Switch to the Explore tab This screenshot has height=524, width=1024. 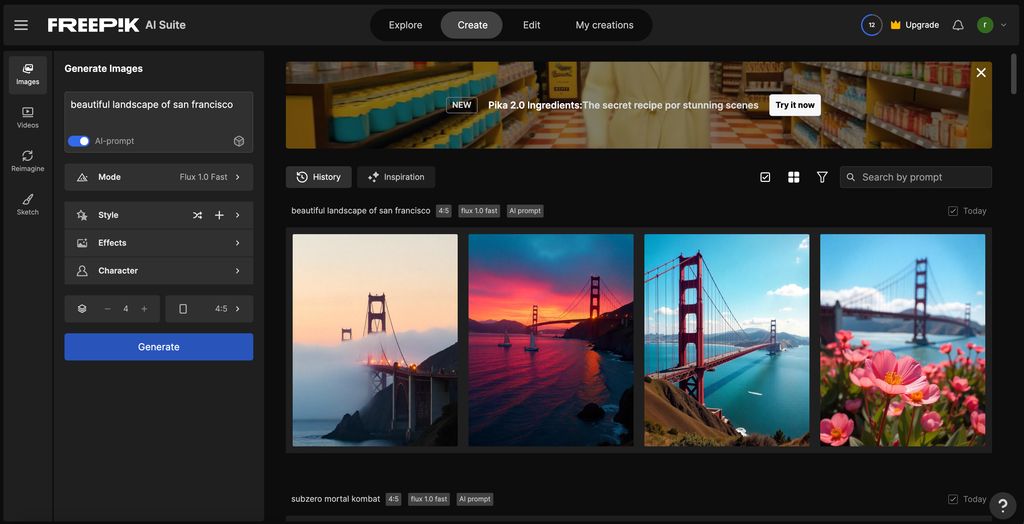(x=405, y=25)
